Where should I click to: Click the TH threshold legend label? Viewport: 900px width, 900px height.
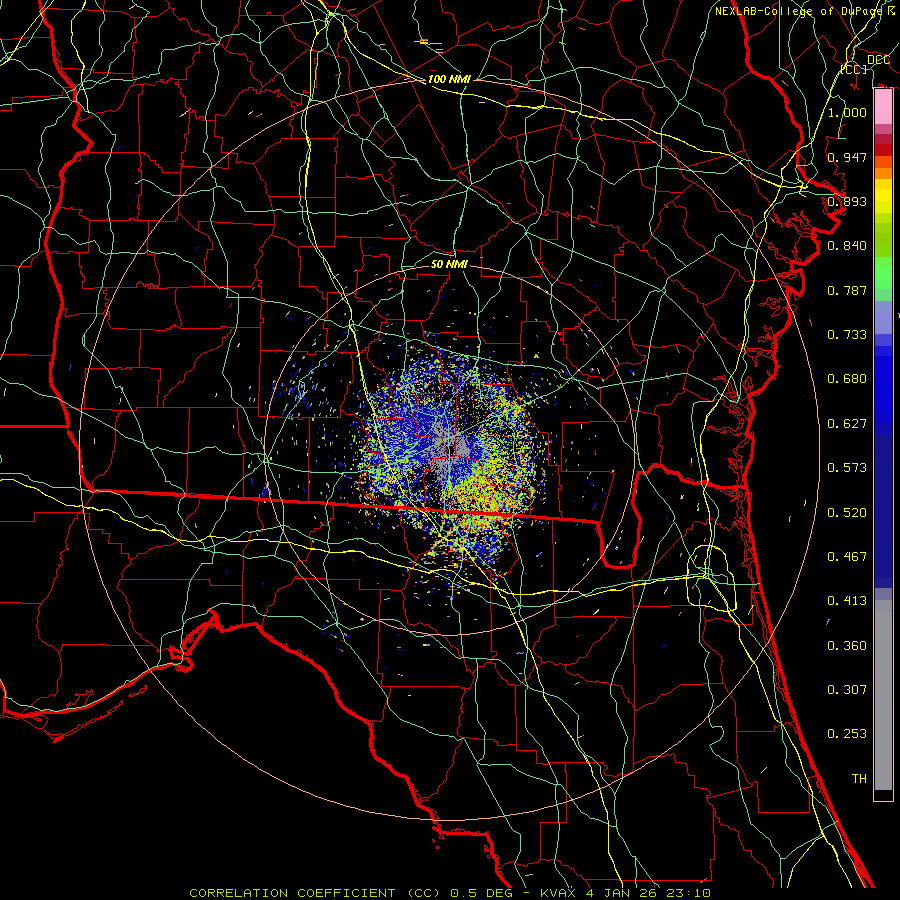pos(859,779)
